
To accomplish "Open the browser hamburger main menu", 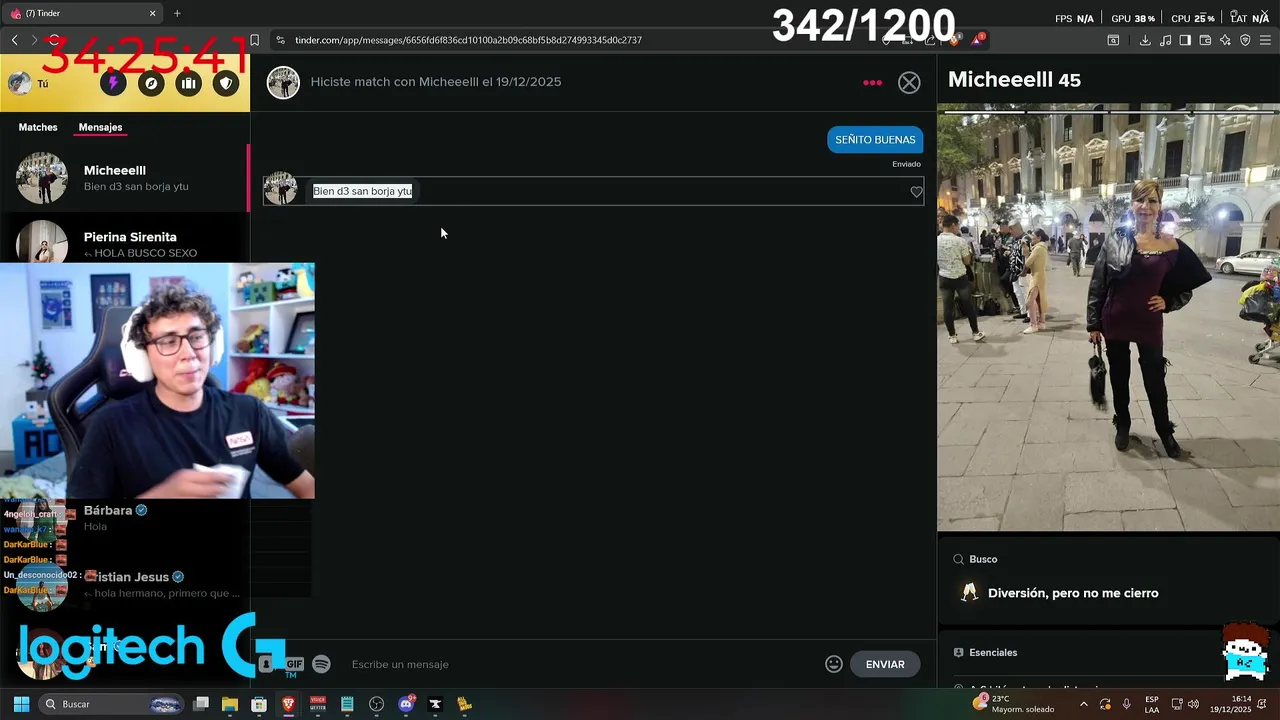I will tap(1265, 40).
